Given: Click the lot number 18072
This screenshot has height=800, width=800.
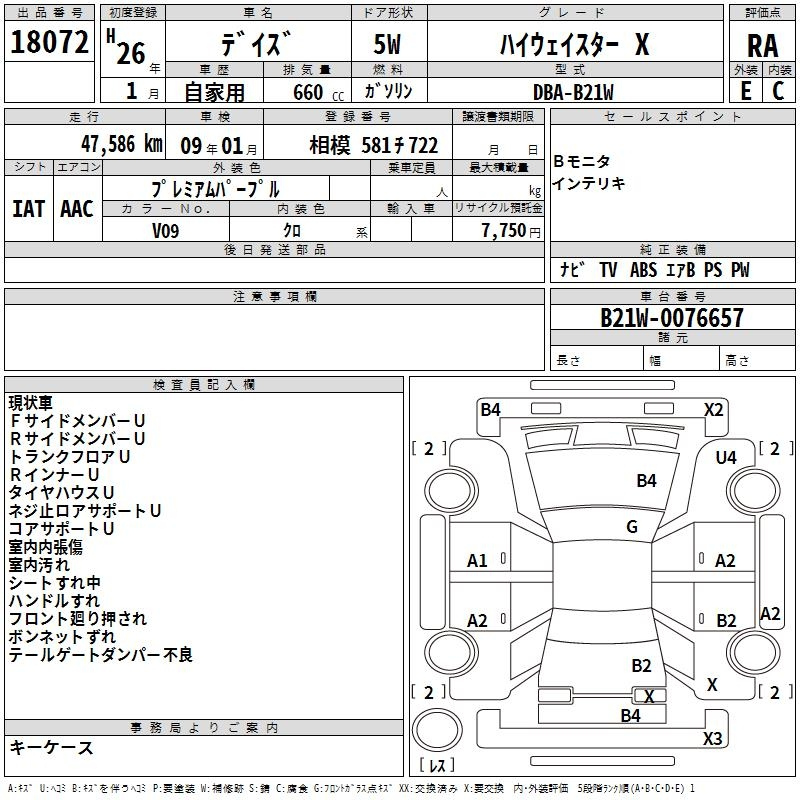Looking at the screenshot, I should tap(49, 43).
